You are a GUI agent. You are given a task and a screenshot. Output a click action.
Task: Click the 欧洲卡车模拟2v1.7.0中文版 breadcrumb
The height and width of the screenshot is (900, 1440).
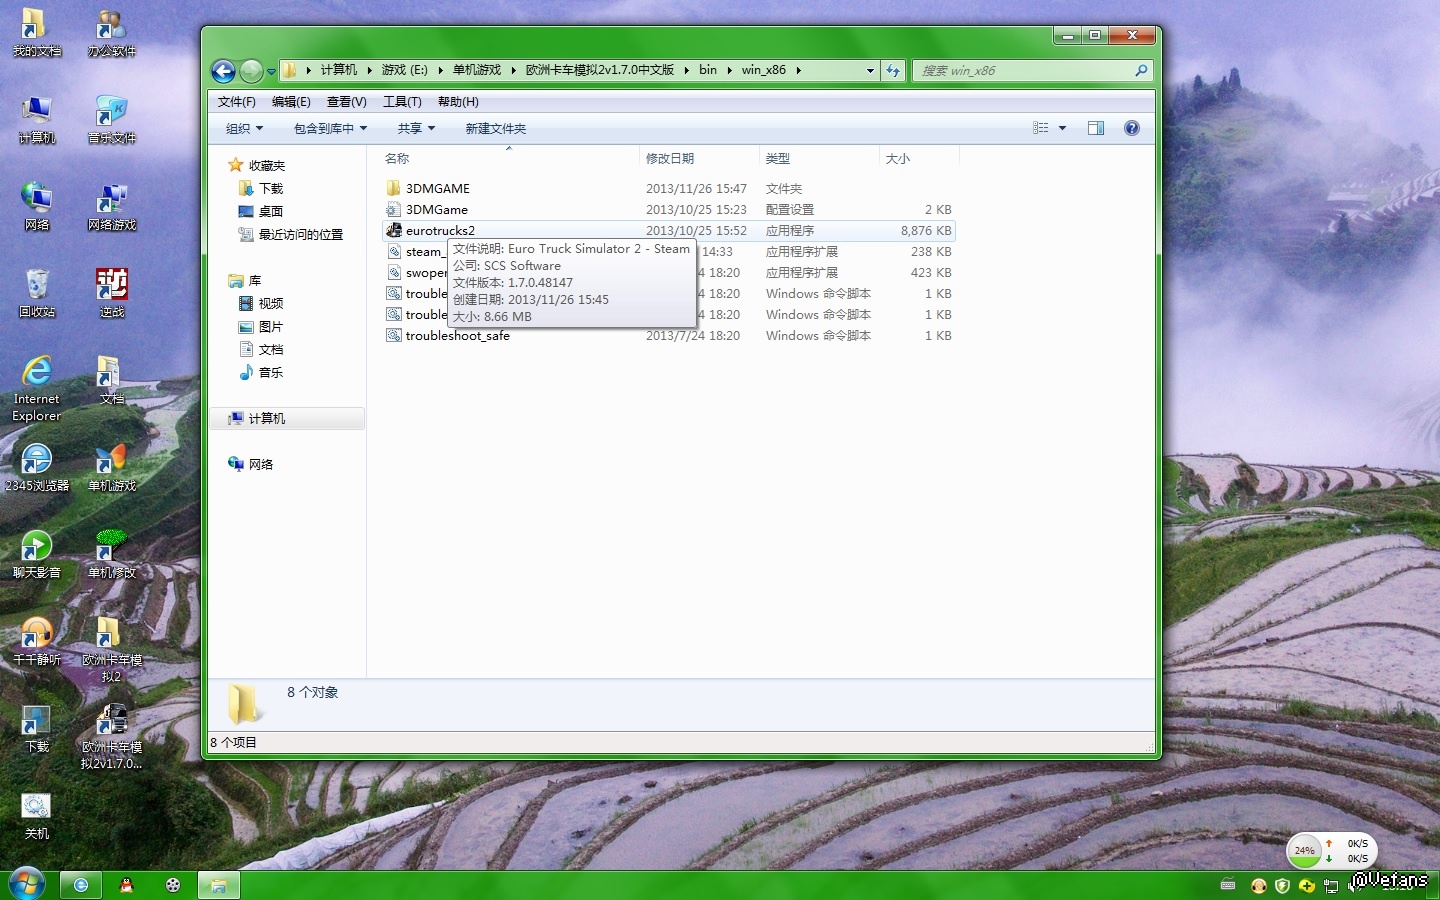600,70
